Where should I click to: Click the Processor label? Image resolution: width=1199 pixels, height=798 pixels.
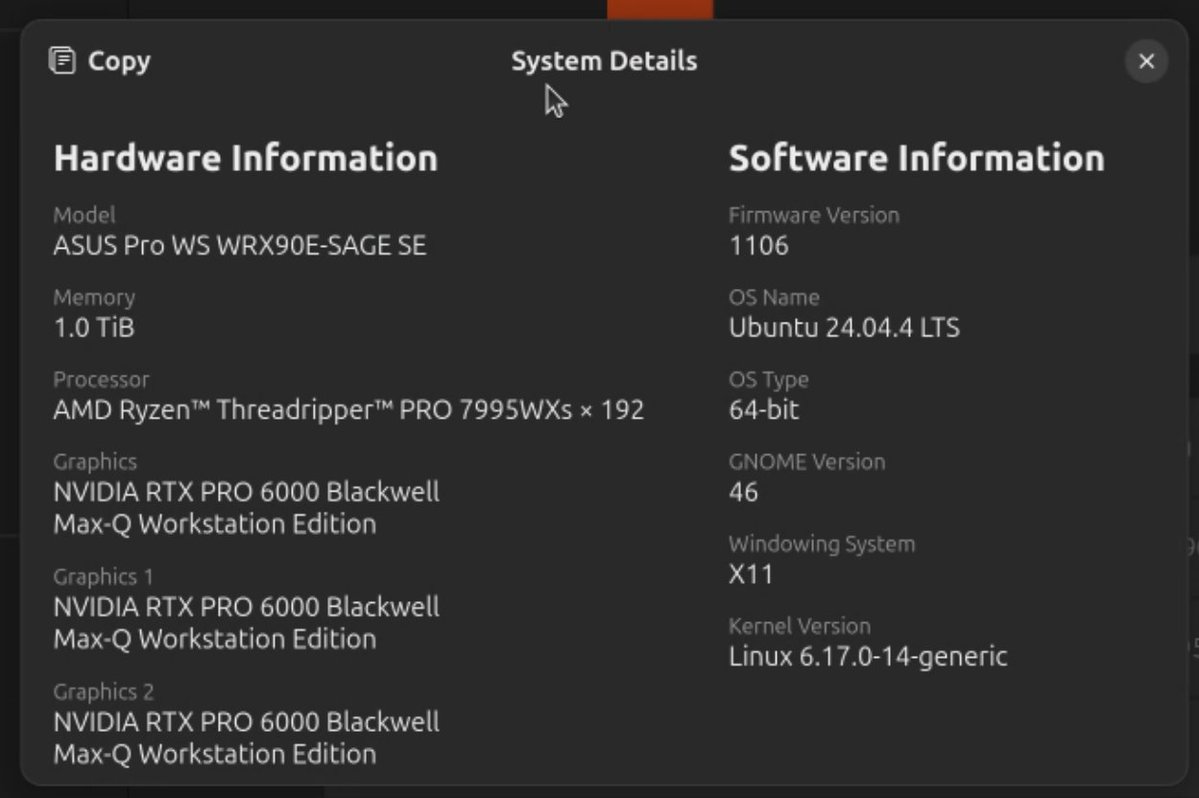(x=101, y=379)
